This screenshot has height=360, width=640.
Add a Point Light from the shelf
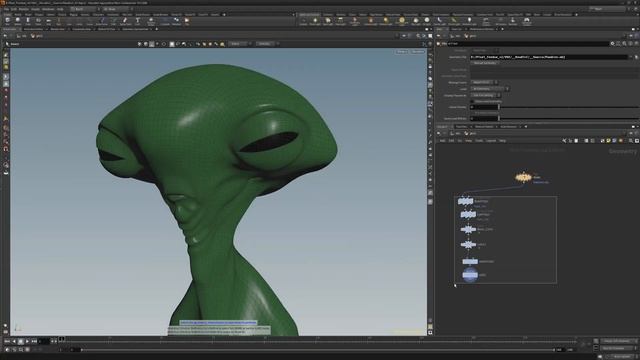315,20
